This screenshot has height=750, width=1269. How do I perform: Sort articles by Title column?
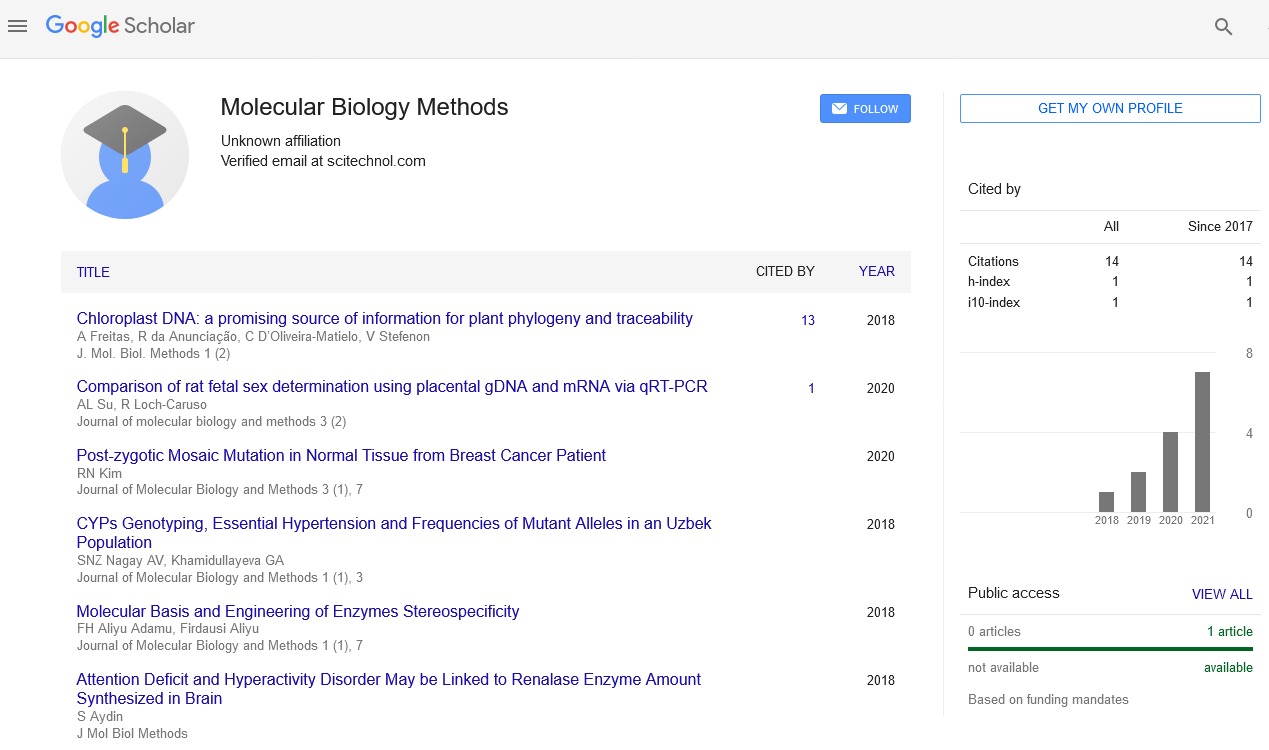(x=93, y=272)
